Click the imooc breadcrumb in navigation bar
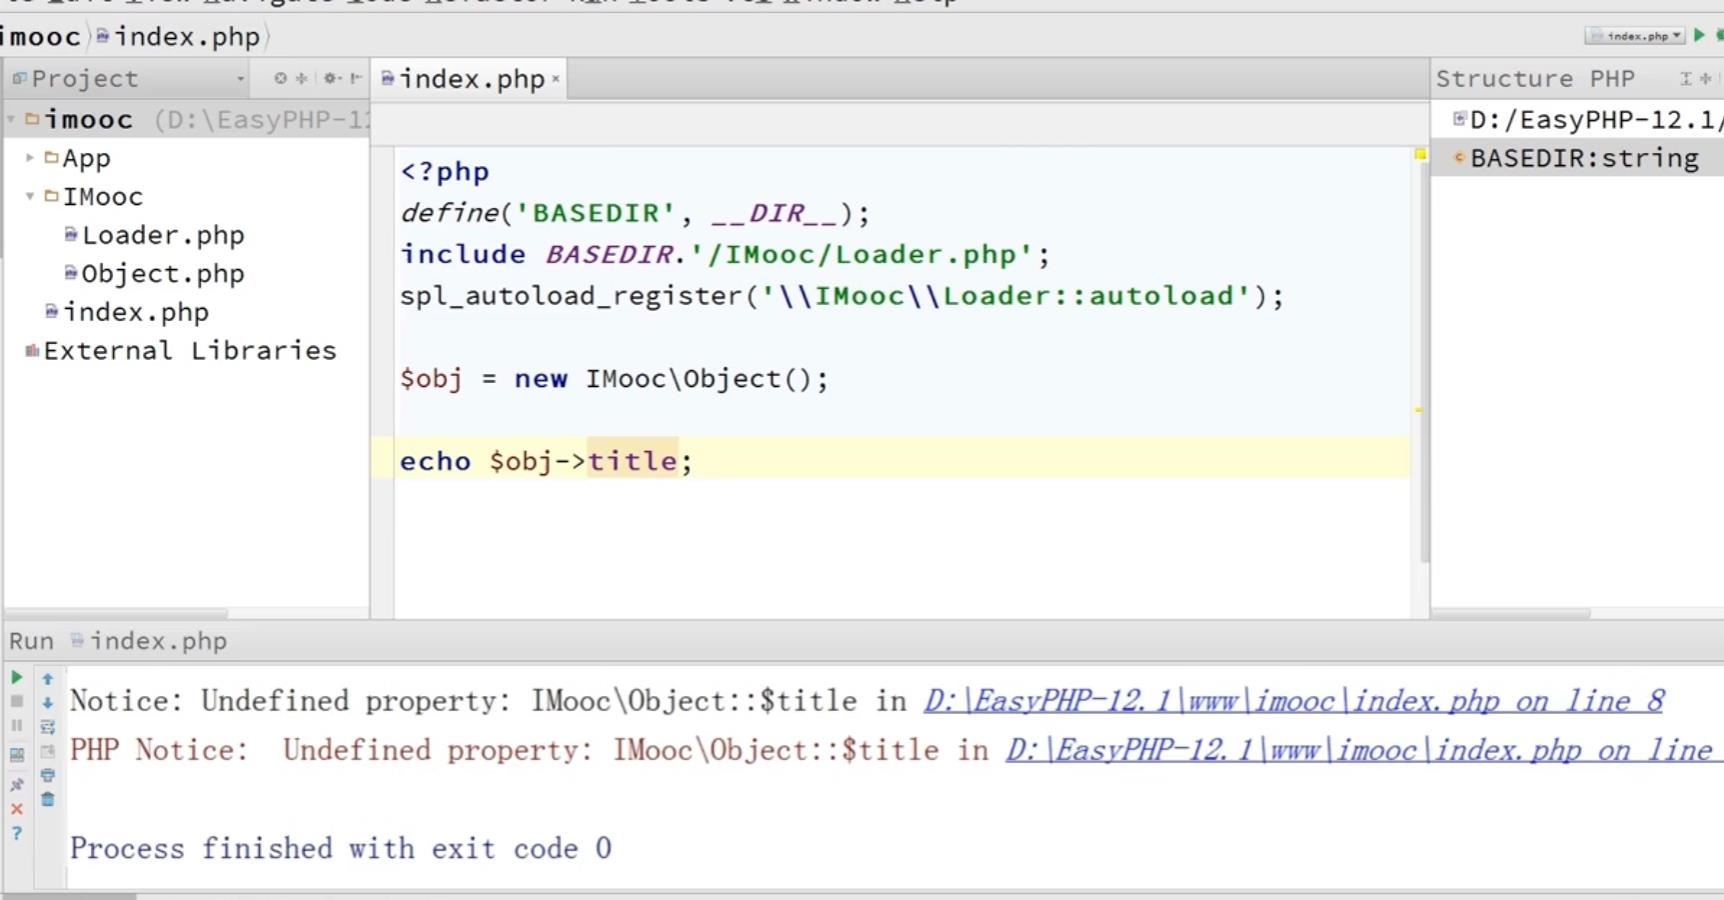 (x=40, y=37)
